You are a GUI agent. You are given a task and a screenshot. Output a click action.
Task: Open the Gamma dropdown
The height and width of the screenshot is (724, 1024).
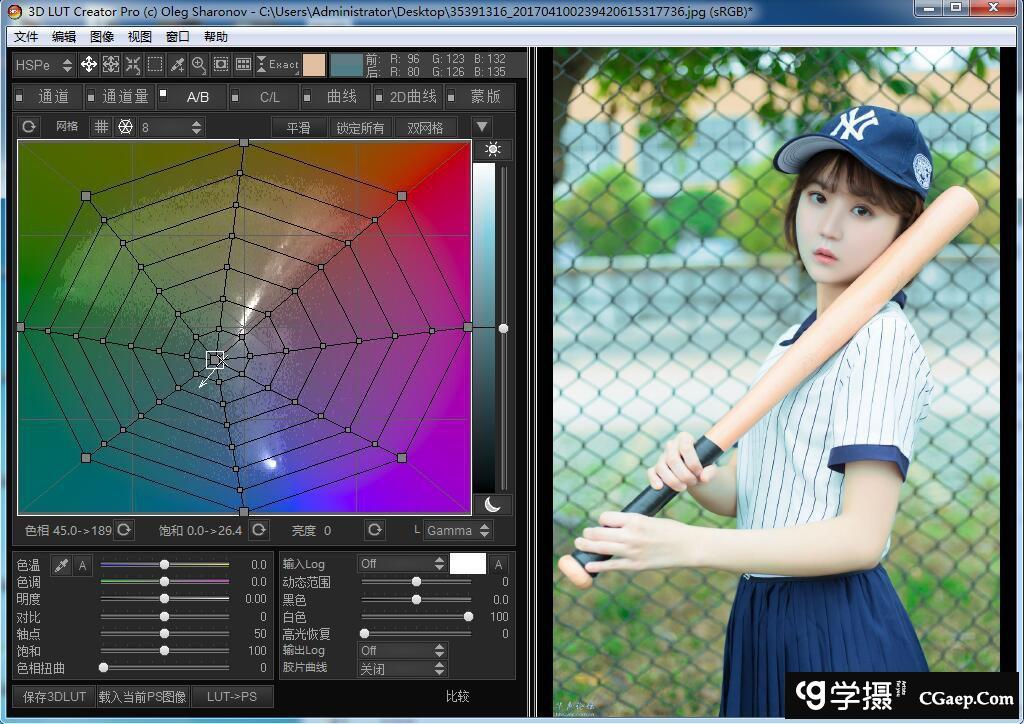click(x=457, y=530)
